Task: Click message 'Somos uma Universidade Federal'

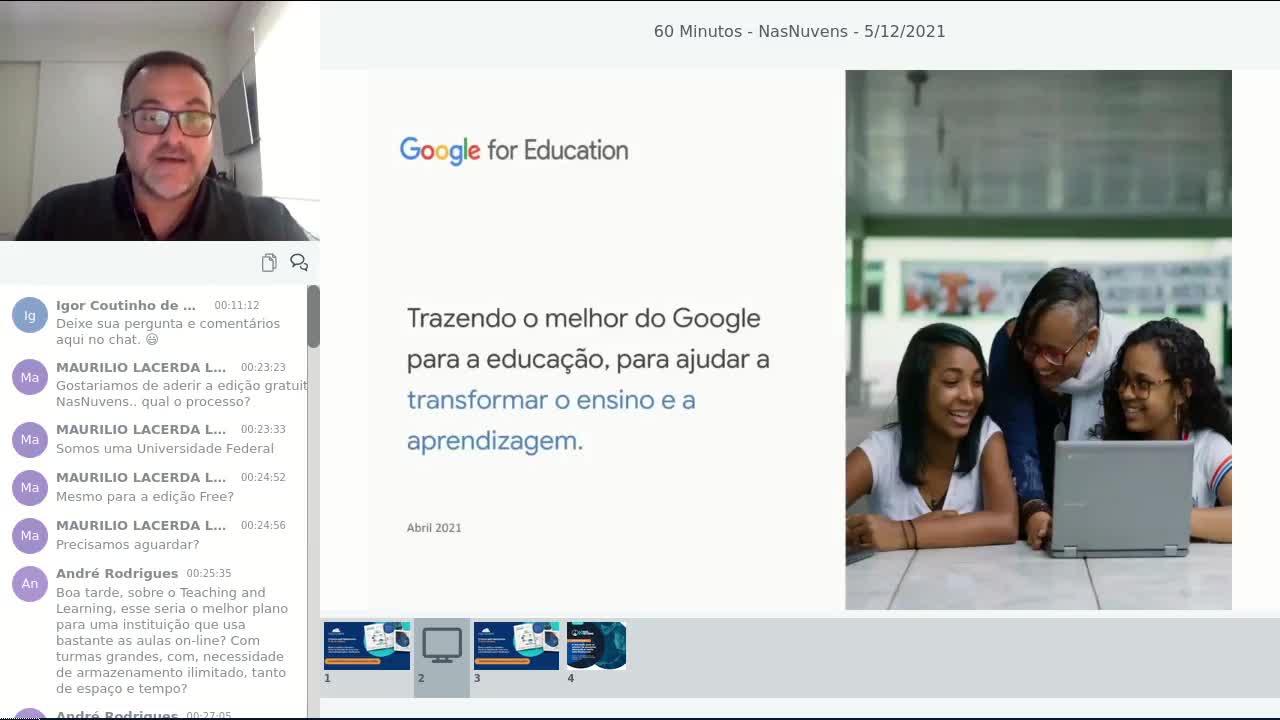Action: coord(165,448)
